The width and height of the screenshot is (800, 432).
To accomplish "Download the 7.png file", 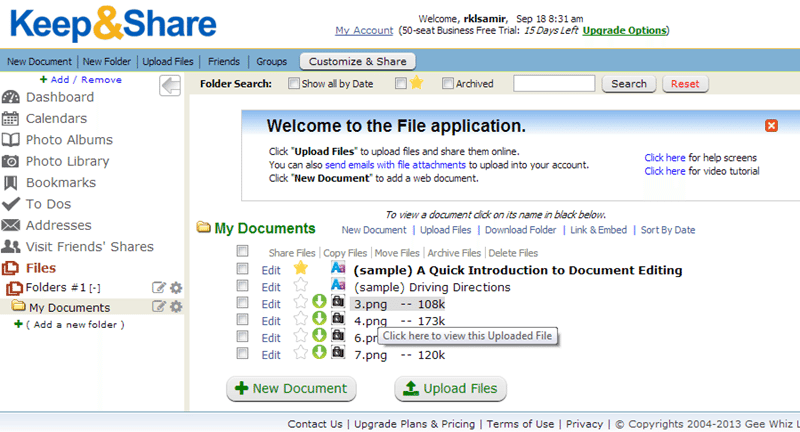I will point(319,352).
